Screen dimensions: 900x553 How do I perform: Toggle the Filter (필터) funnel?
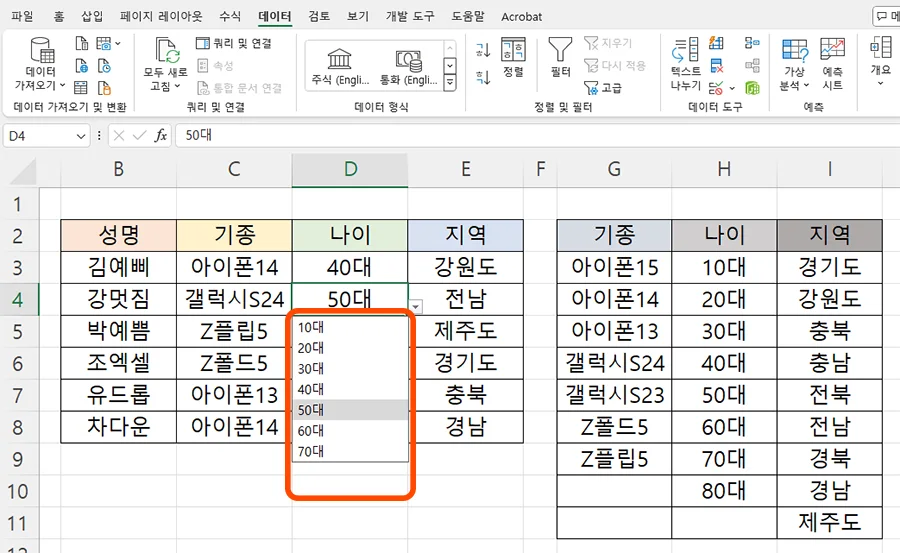(x=560, y=57)
